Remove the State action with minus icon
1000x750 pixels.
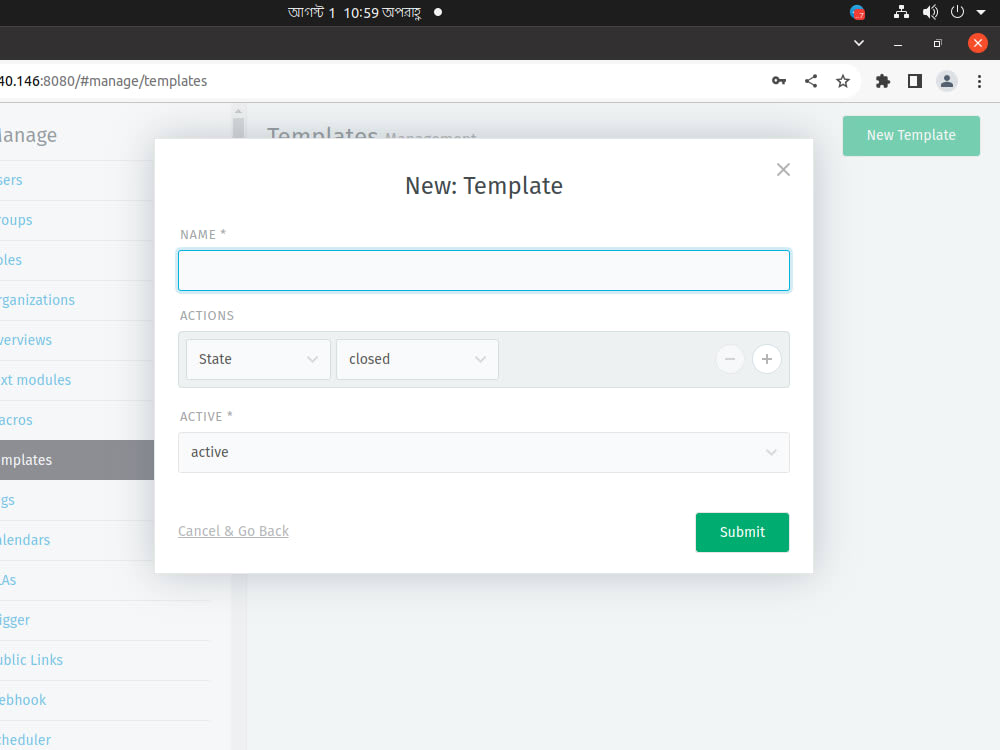[x=730, y=359]
